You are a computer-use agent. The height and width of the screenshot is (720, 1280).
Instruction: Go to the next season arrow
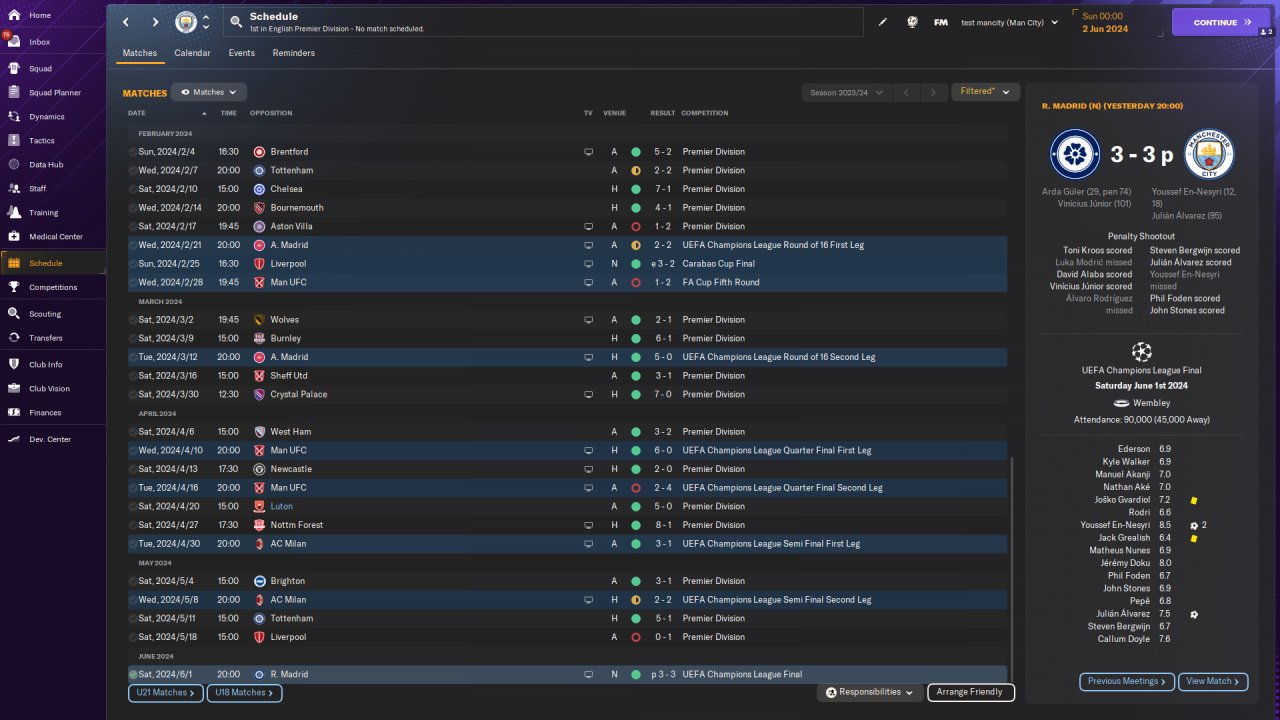933,93
